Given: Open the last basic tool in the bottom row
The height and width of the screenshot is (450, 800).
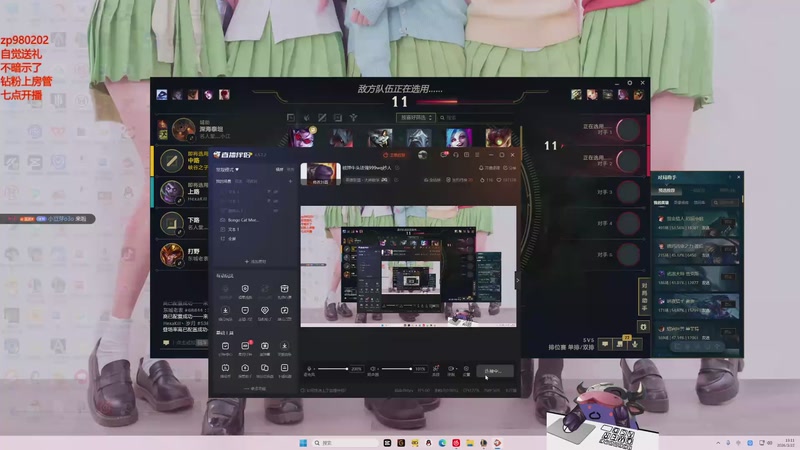Looking at the screenshot, I should [284, 370].
